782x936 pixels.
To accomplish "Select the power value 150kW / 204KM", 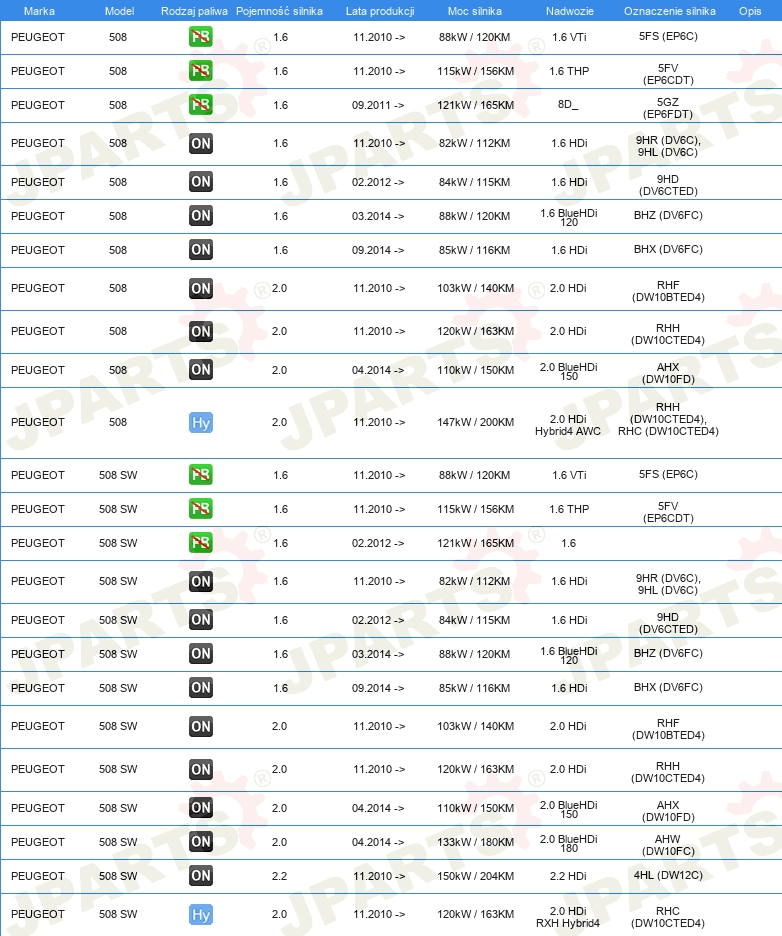I will coord(475,876).
